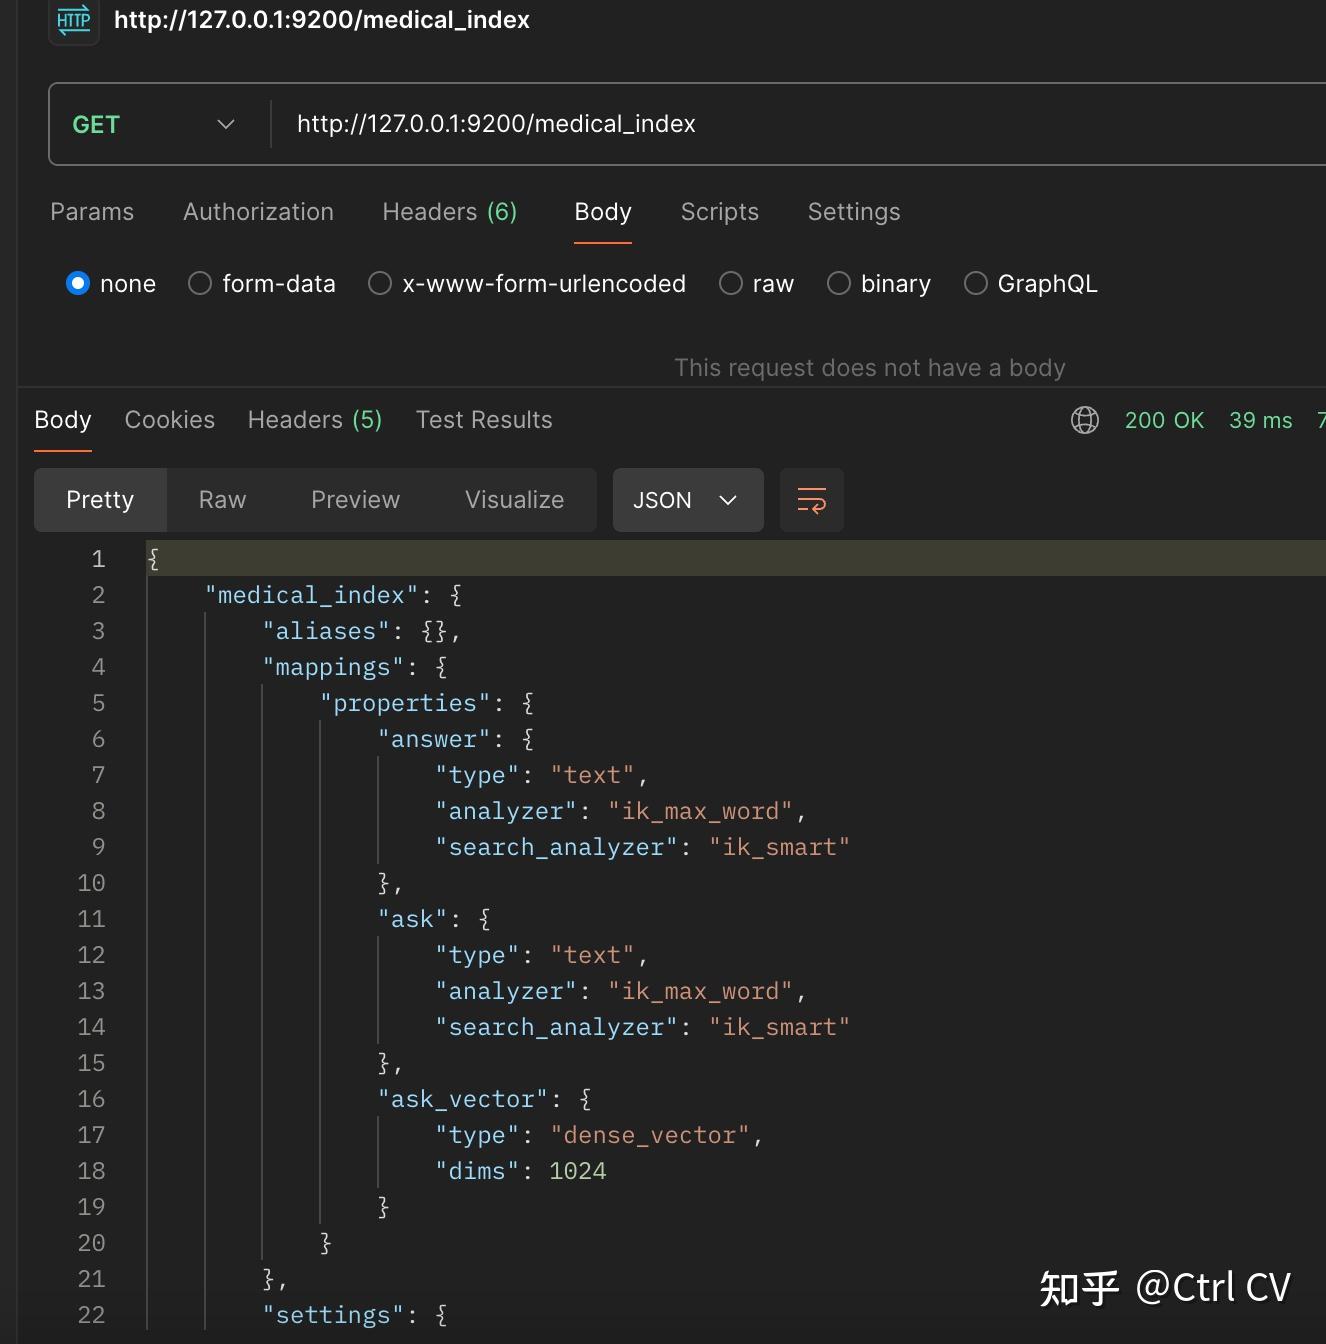Click "ik_max_word" value on line 13
The image size is (1326, 1344).
coord(700,991)
